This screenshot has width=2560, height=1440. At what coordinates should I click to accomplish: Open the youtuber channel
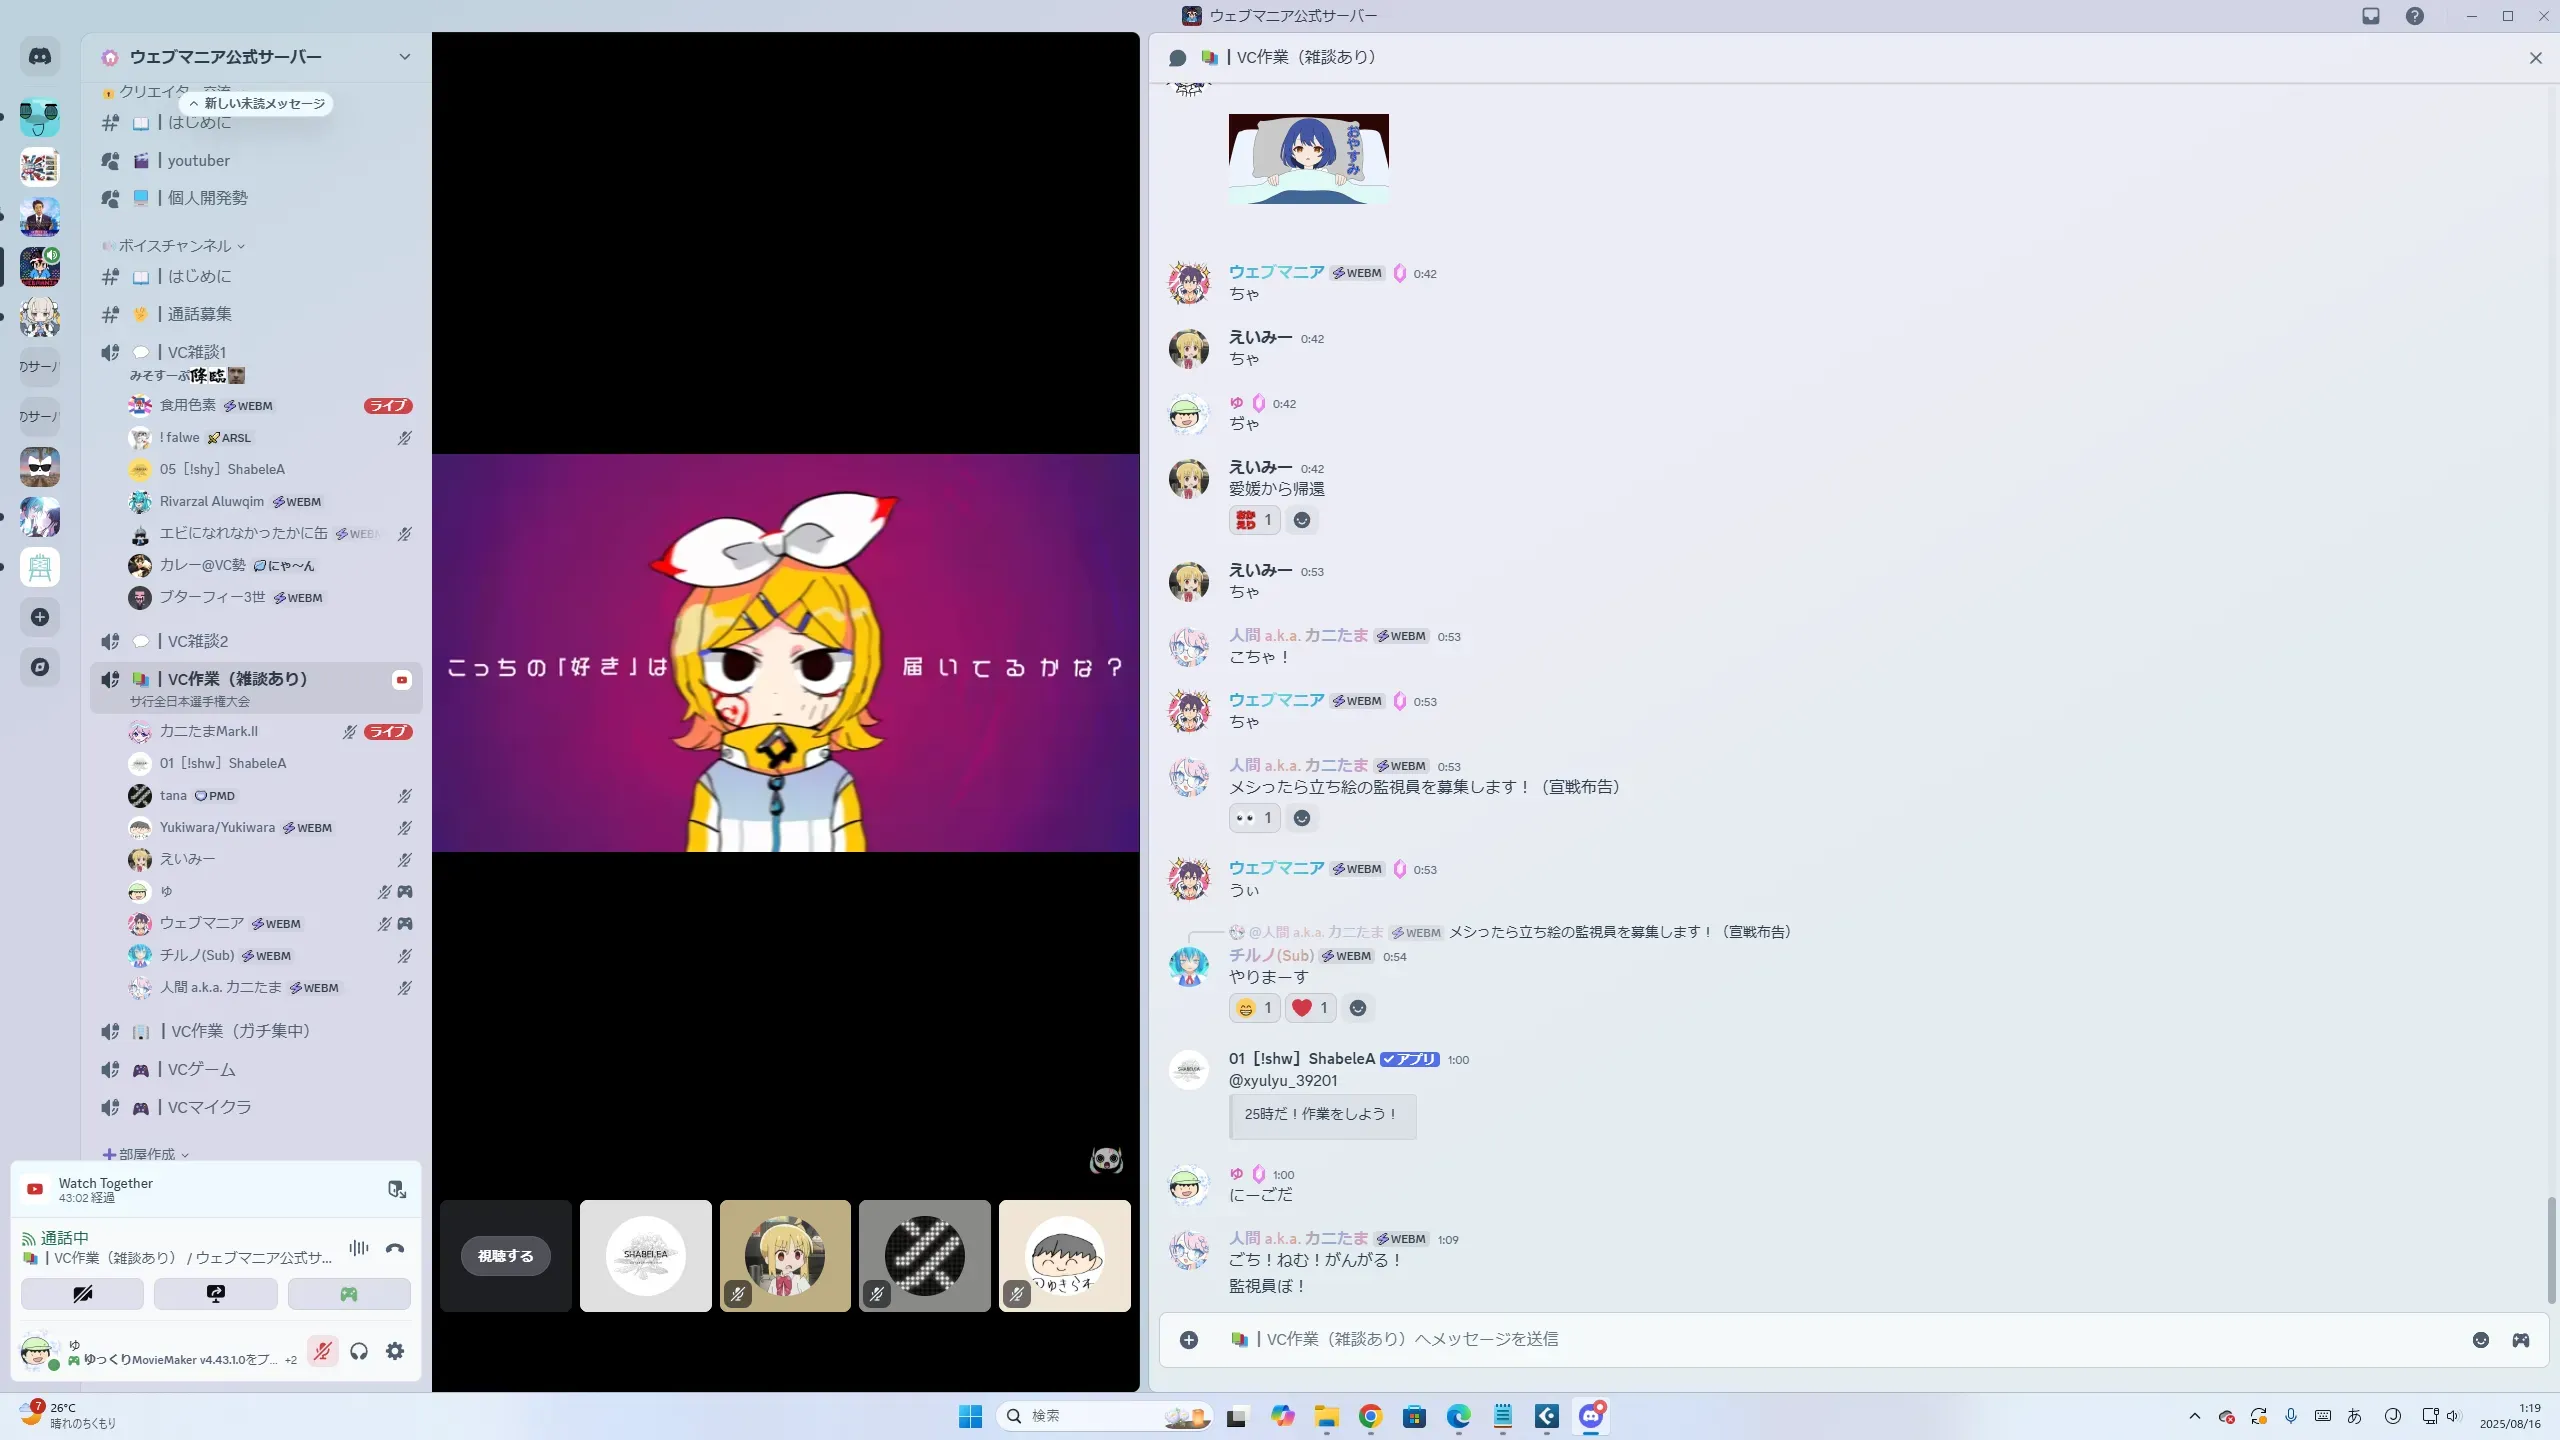(x=198, y=161)
